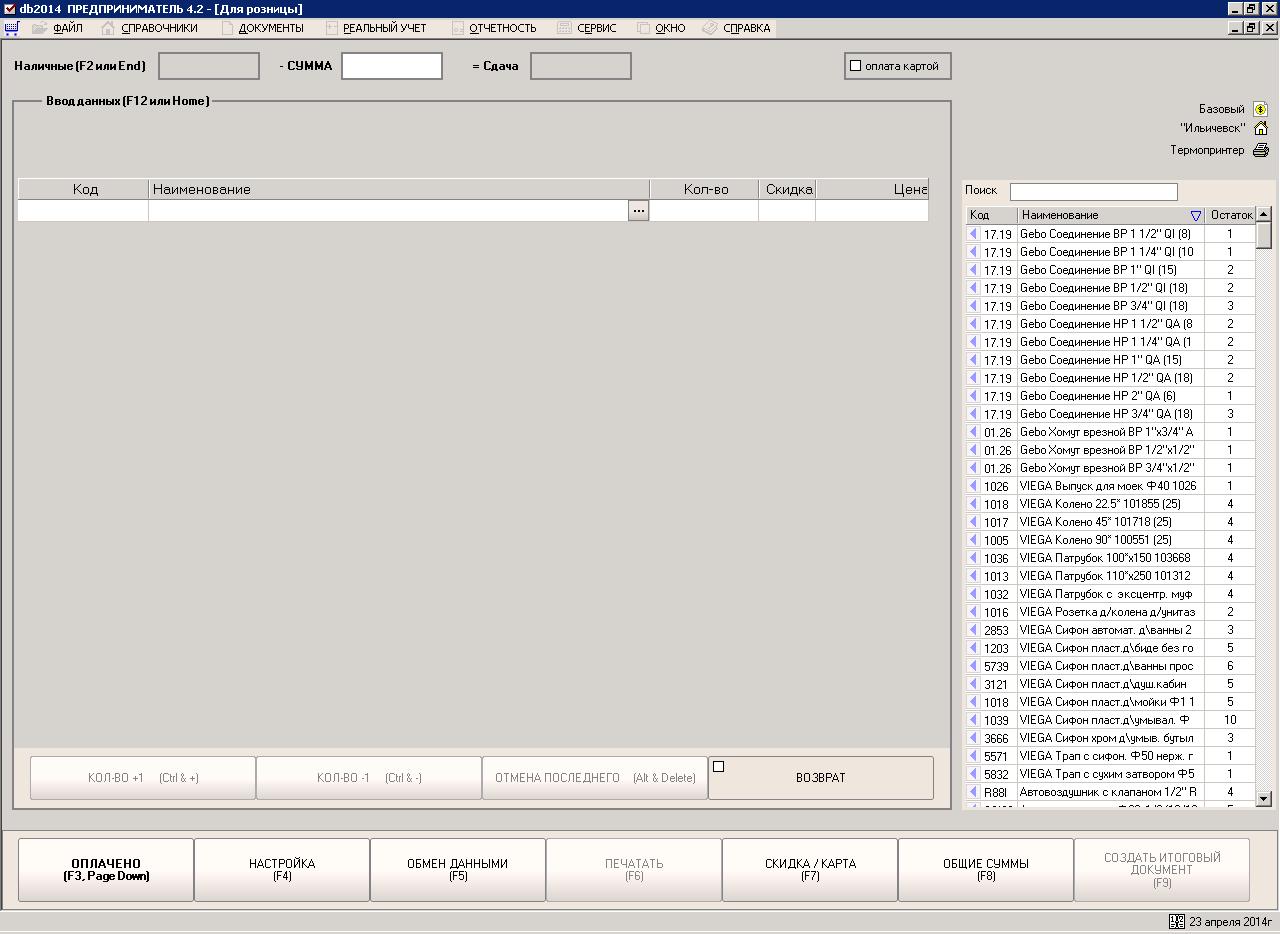The height and width of the screenshot is (934, 1280).
Task: Click the calendar icon beside 23 апреля 2014г
Action: coord(1175,922)
